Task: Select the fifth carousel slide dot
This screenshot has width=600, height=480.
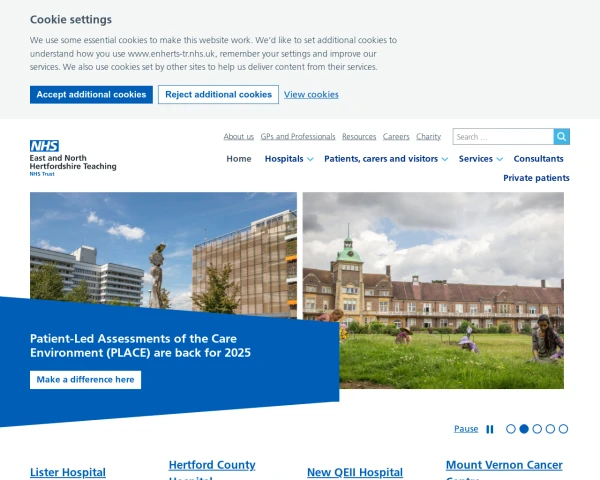Action: click(x=563, y=429)
